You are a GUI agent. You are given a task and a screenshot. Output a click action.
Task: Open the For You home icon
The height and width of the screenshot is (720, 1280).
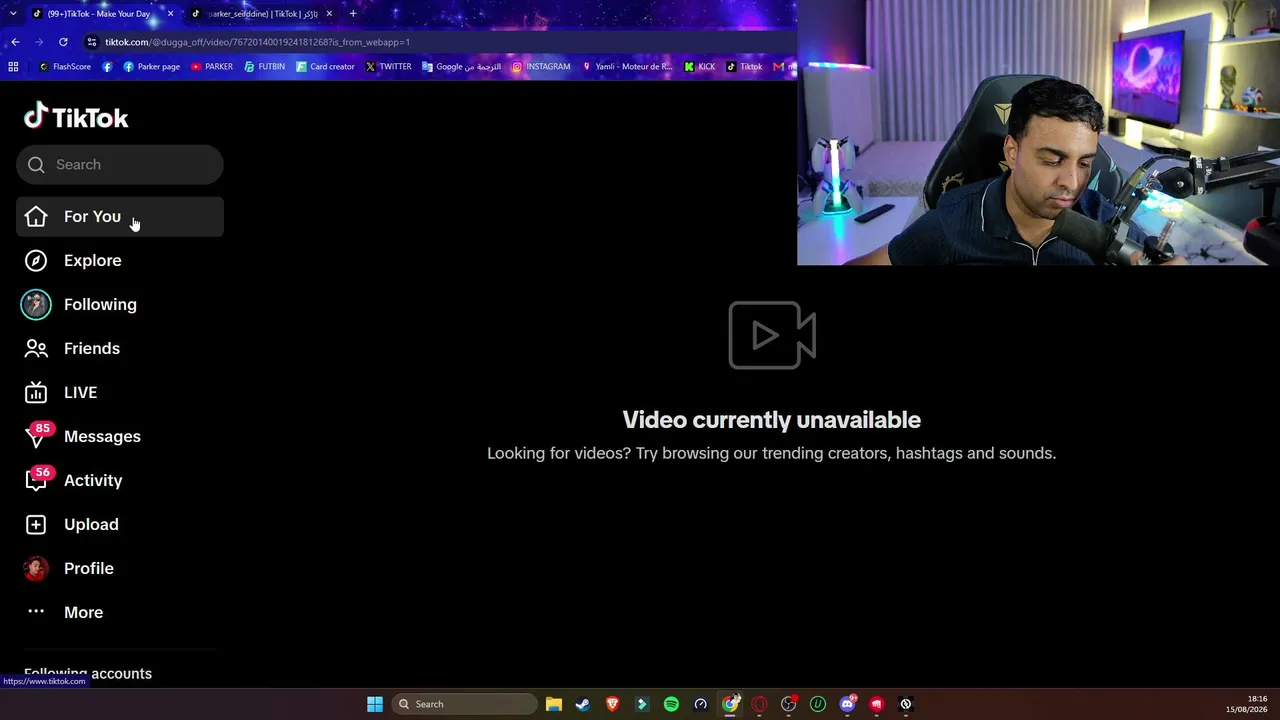(x=36, y=217)
